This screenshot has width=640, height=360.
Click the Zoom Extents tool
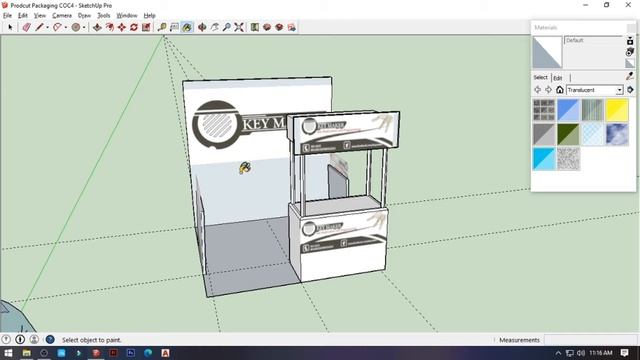pyautogui.click(x=239, y=27)
